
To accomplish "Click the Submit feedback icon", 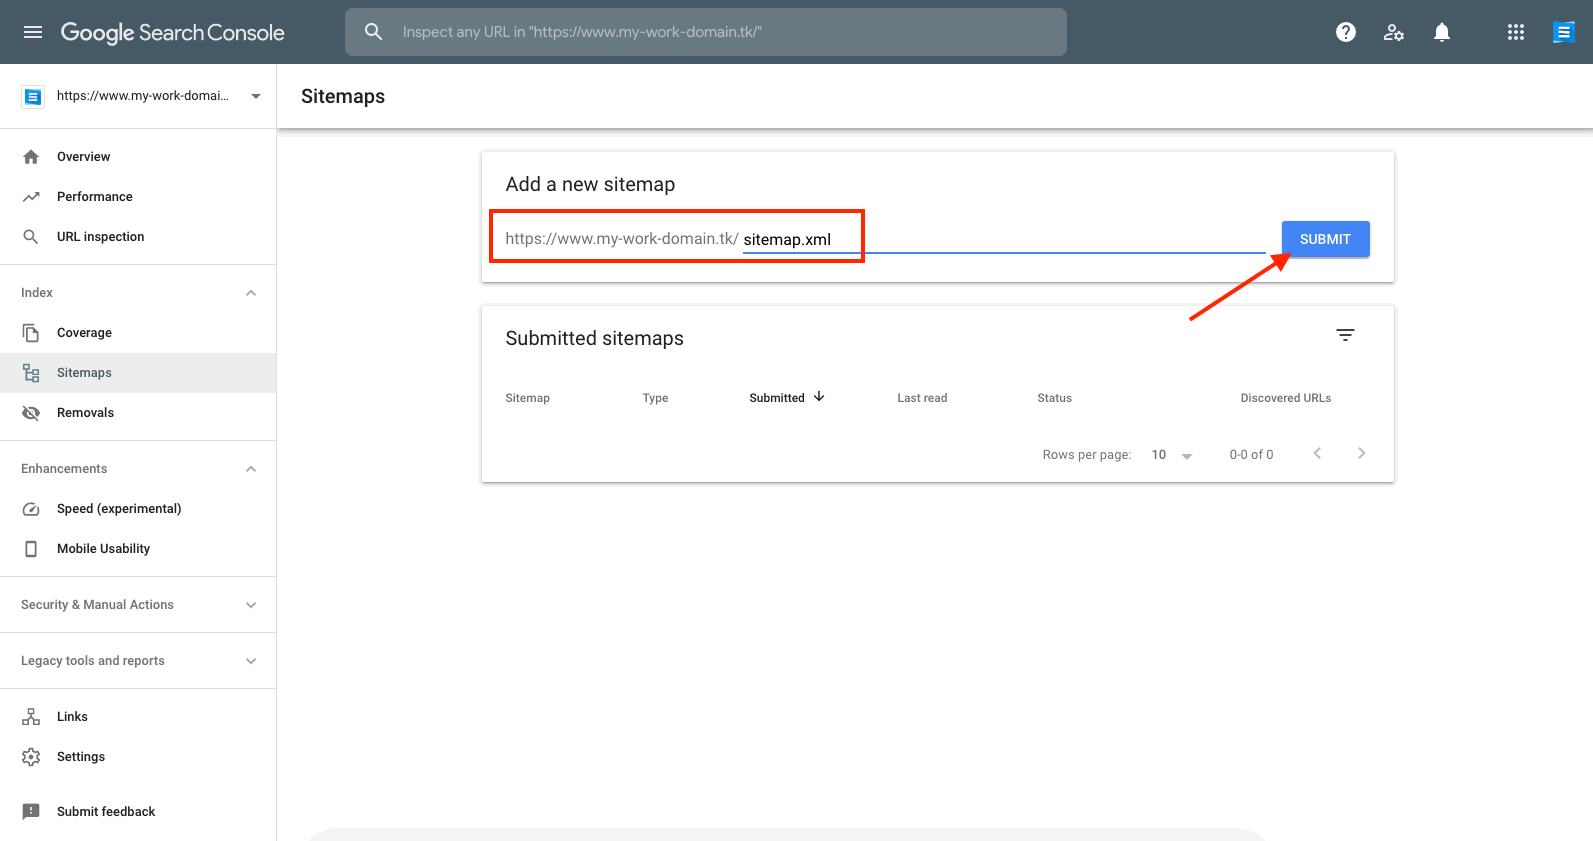I will pos(31,812).
